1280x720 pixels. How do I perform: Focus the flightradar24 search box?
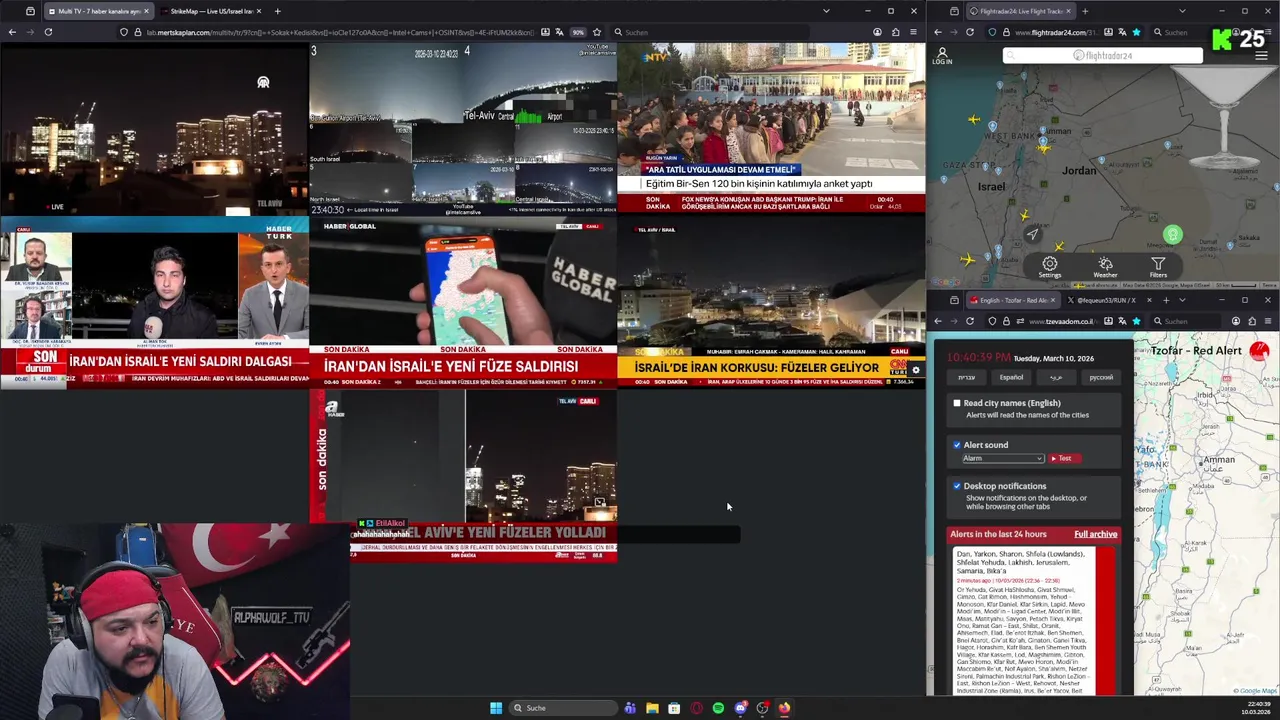click(x=1103, y=56)
